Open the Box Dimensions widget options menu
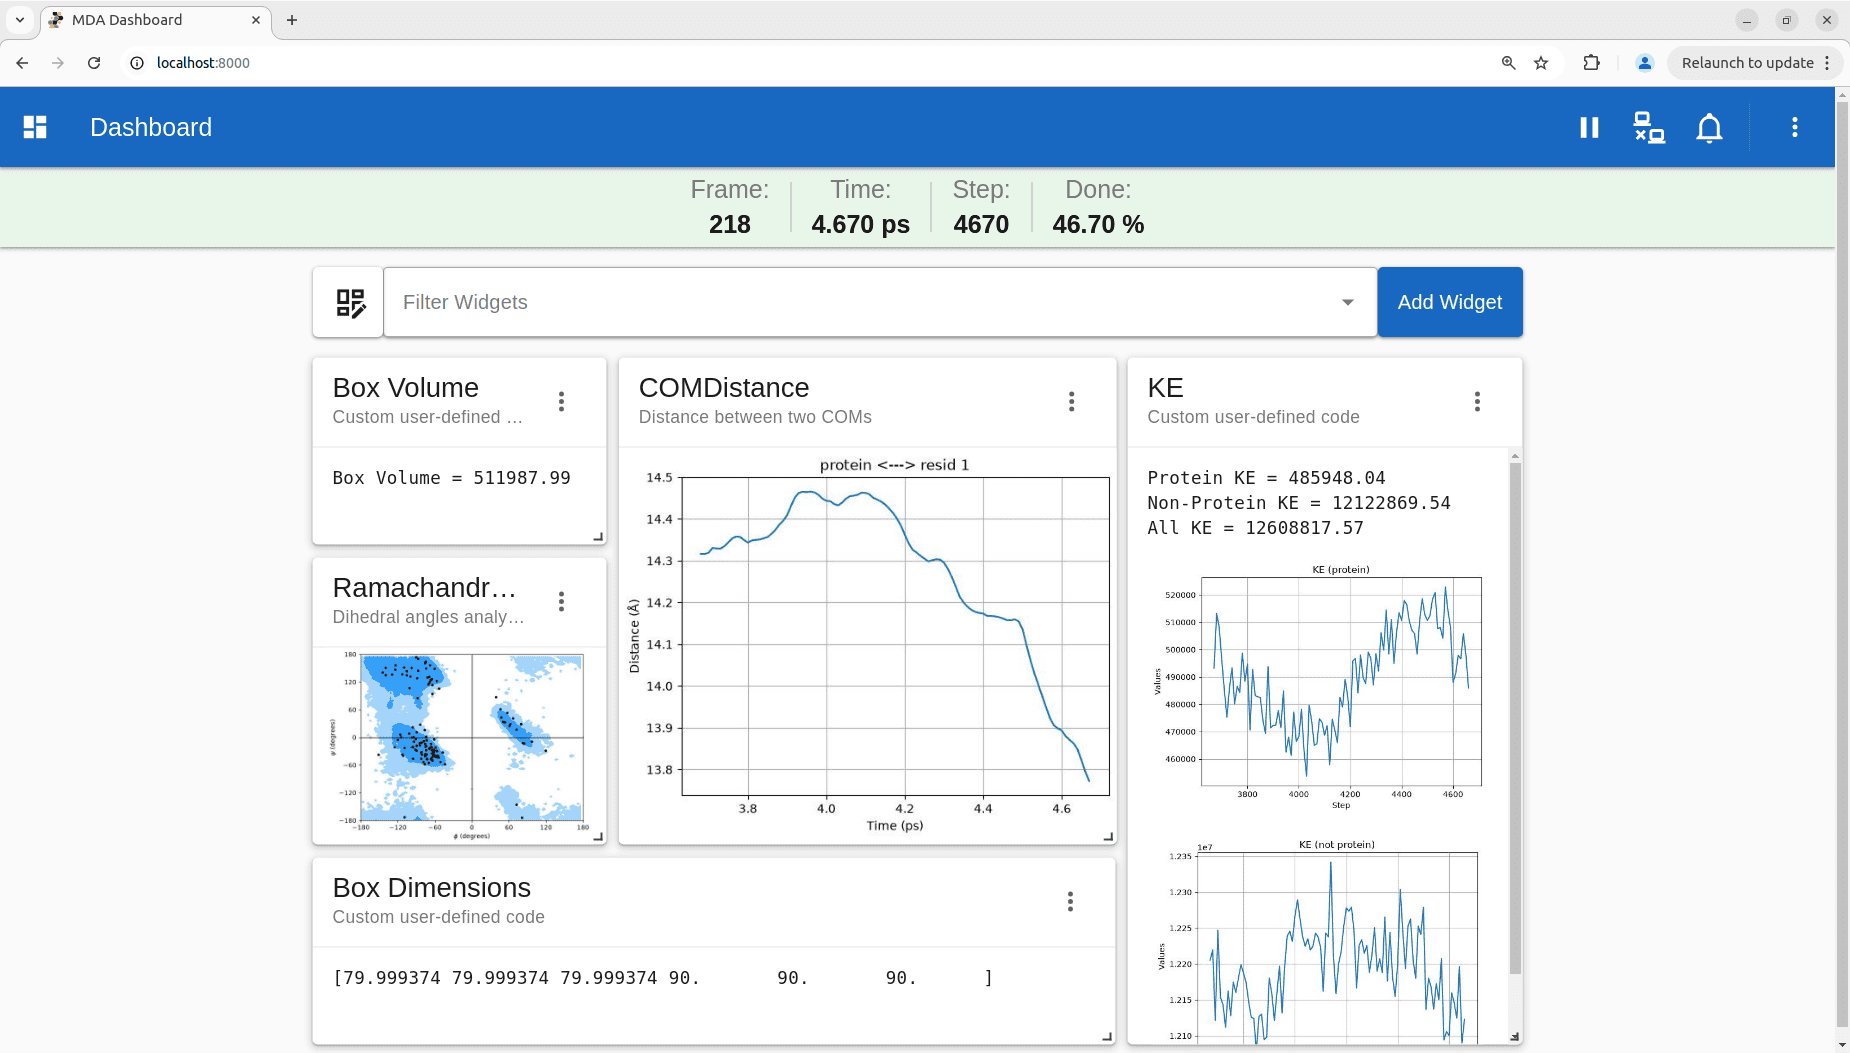This screenshot has width=1850, height=1053. click(x=1070, y=901)
